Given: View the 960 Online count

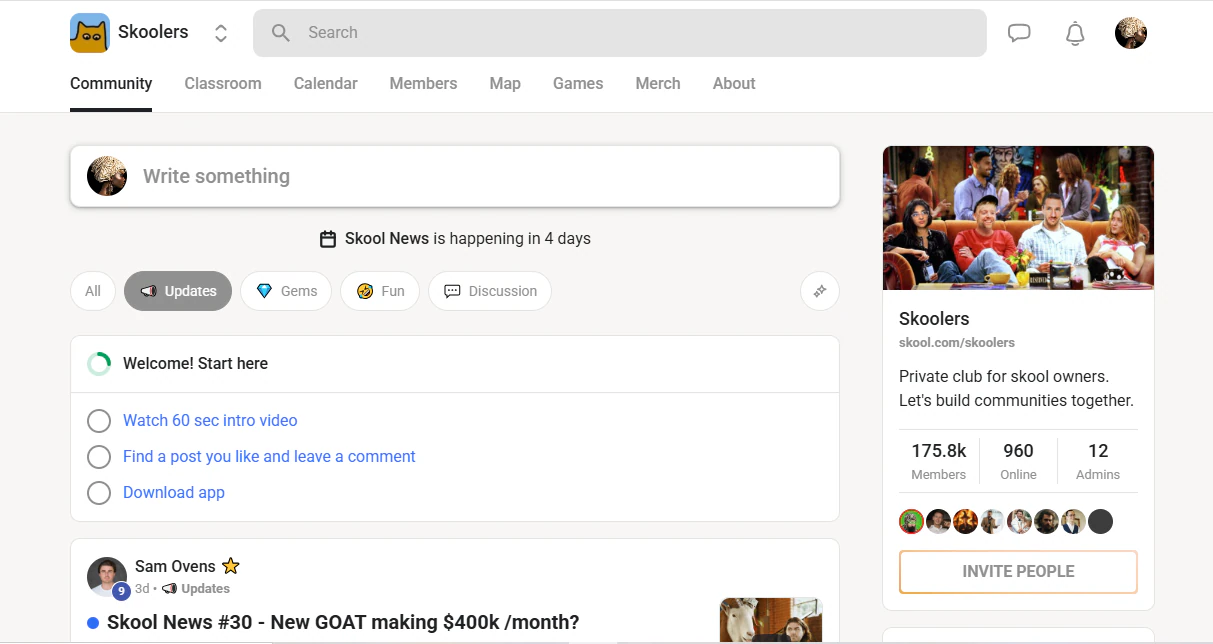Looking at the screenshot, I should tap(1018, 461).
